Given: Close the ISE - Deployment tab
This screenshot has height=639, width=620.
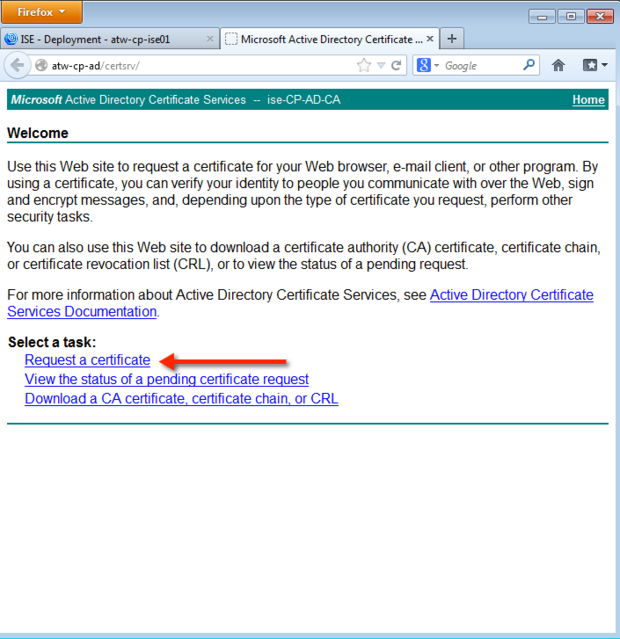Looking at the screenshot, I should coord(210,39).
